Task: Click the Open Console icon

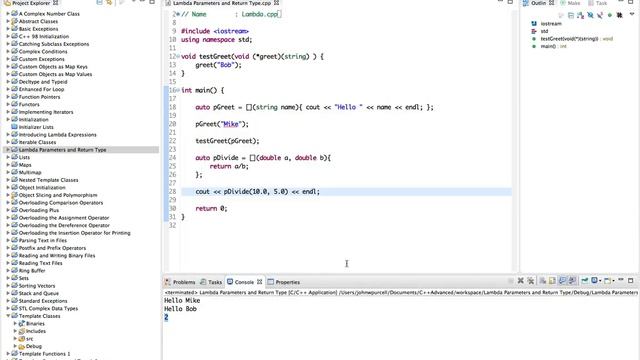Action: click(x=607, y=280)
